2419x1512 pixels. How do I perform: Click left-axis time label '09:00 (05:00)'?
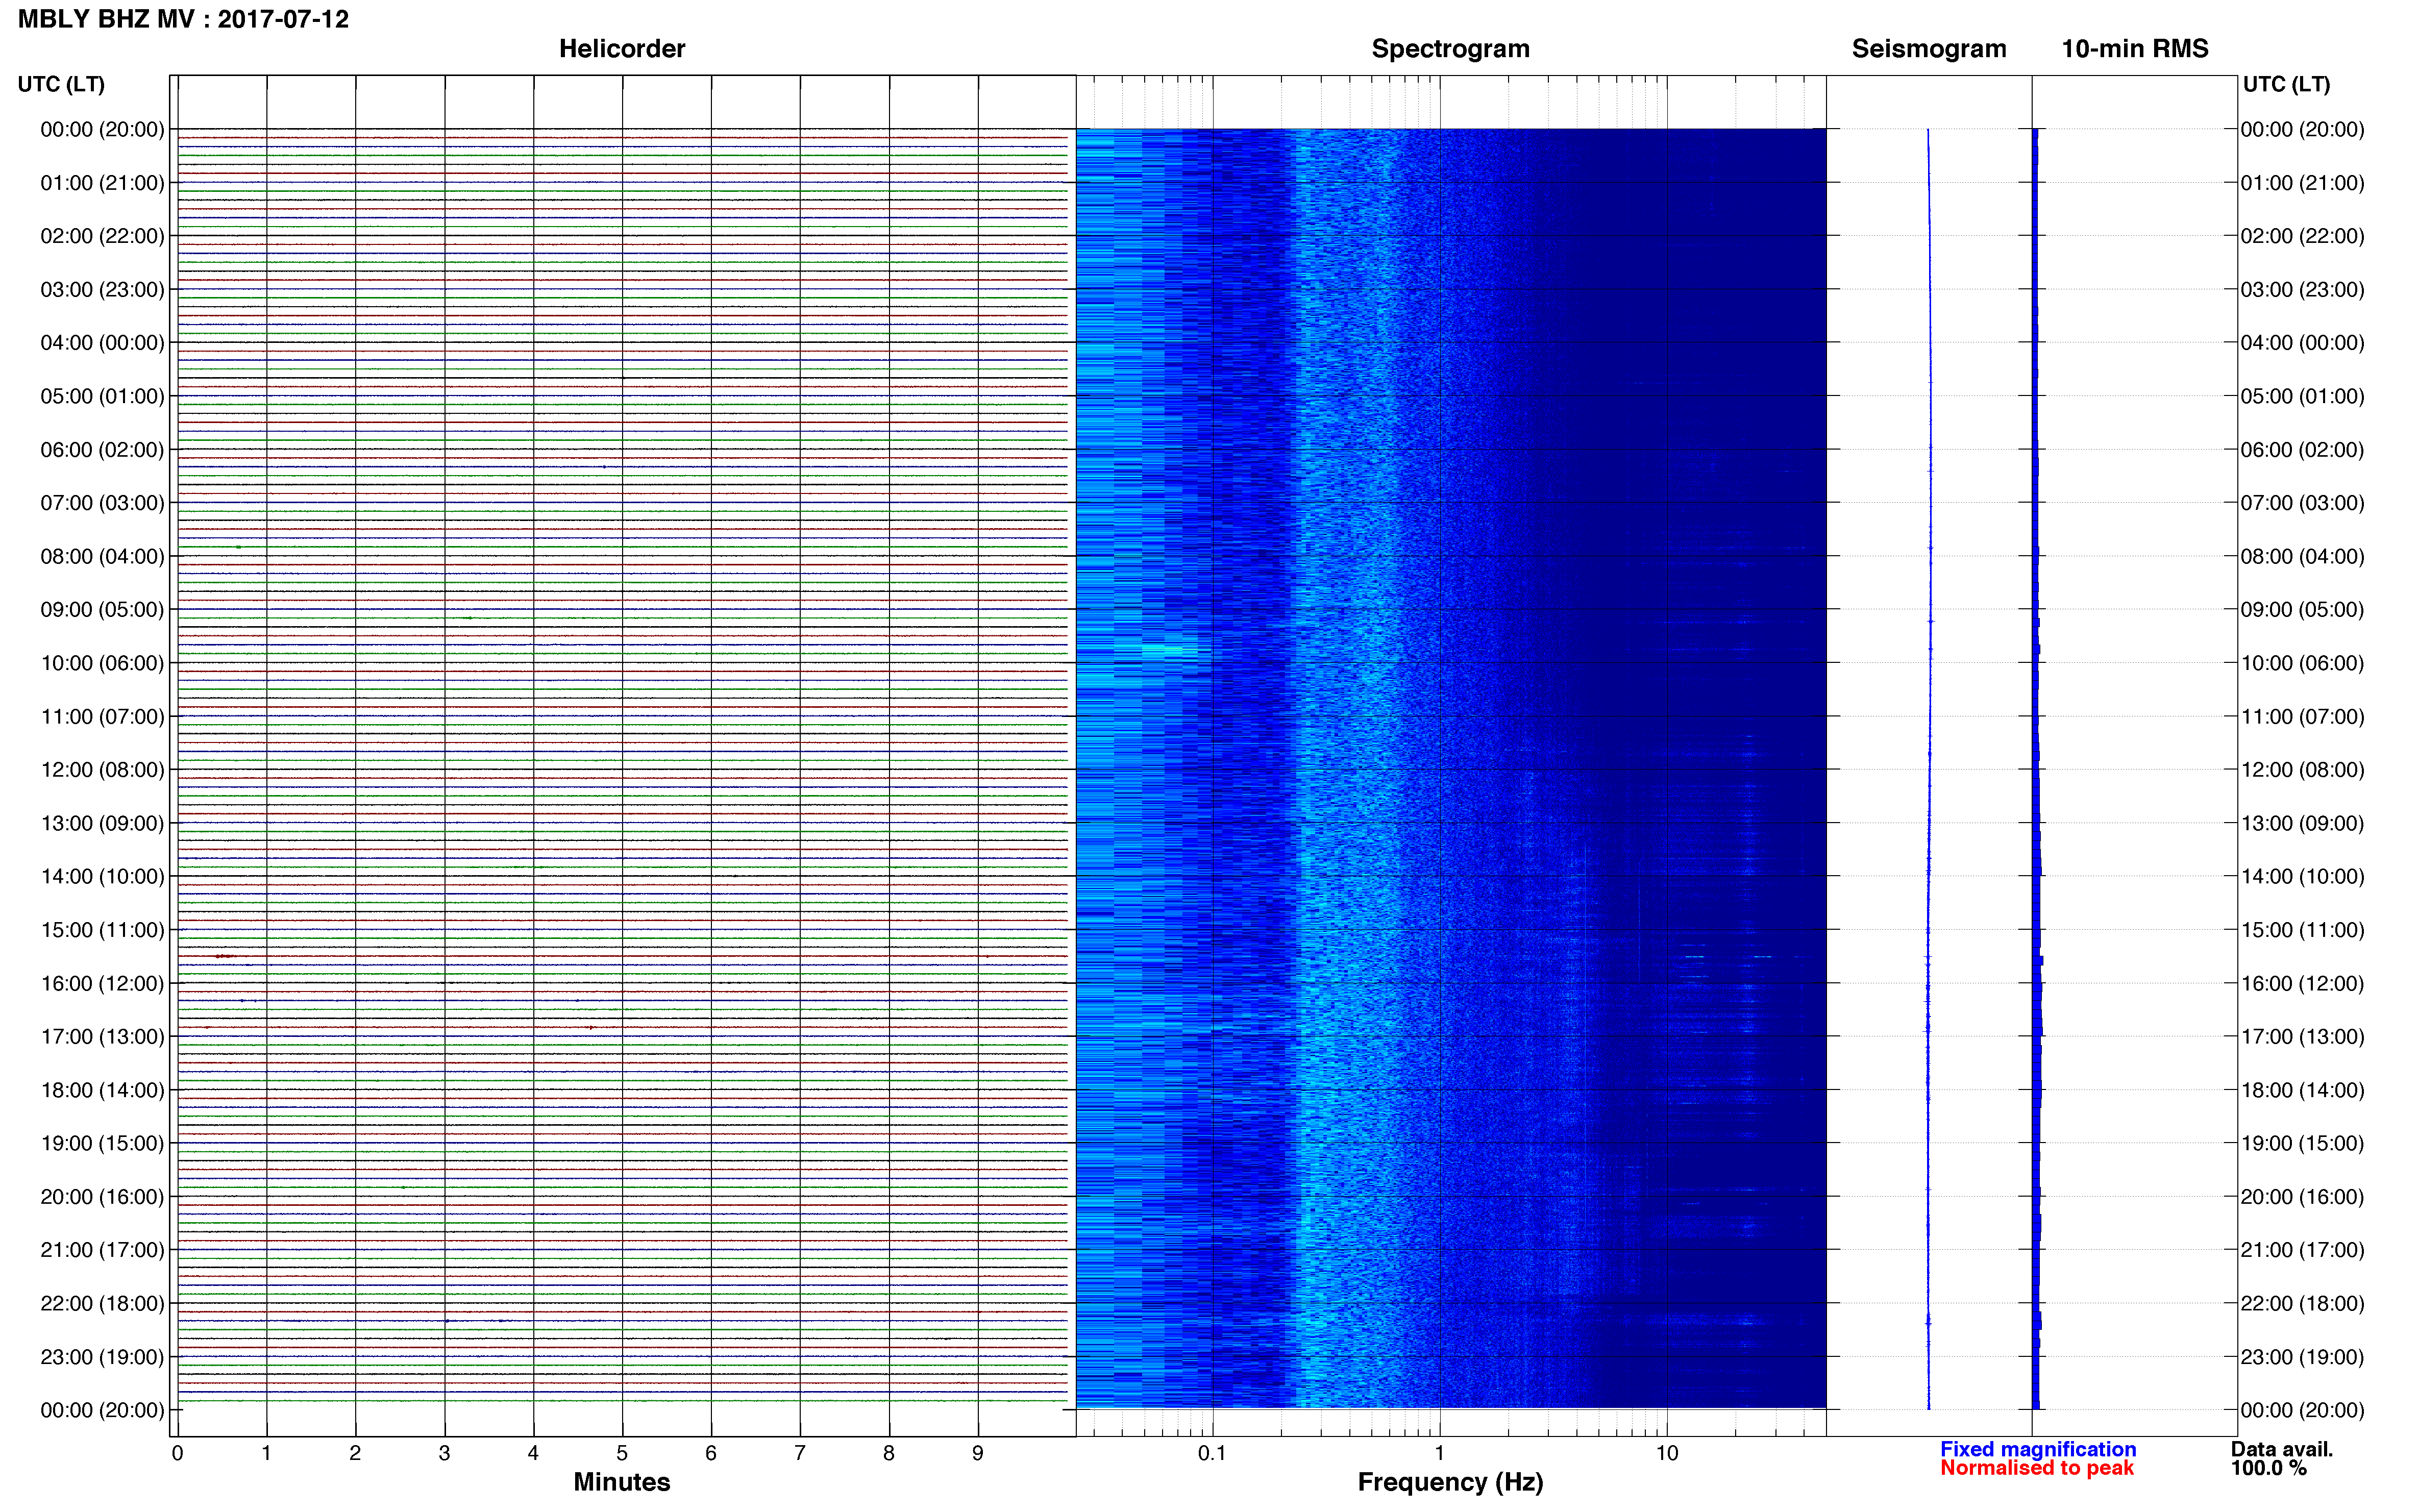(102, 610)
